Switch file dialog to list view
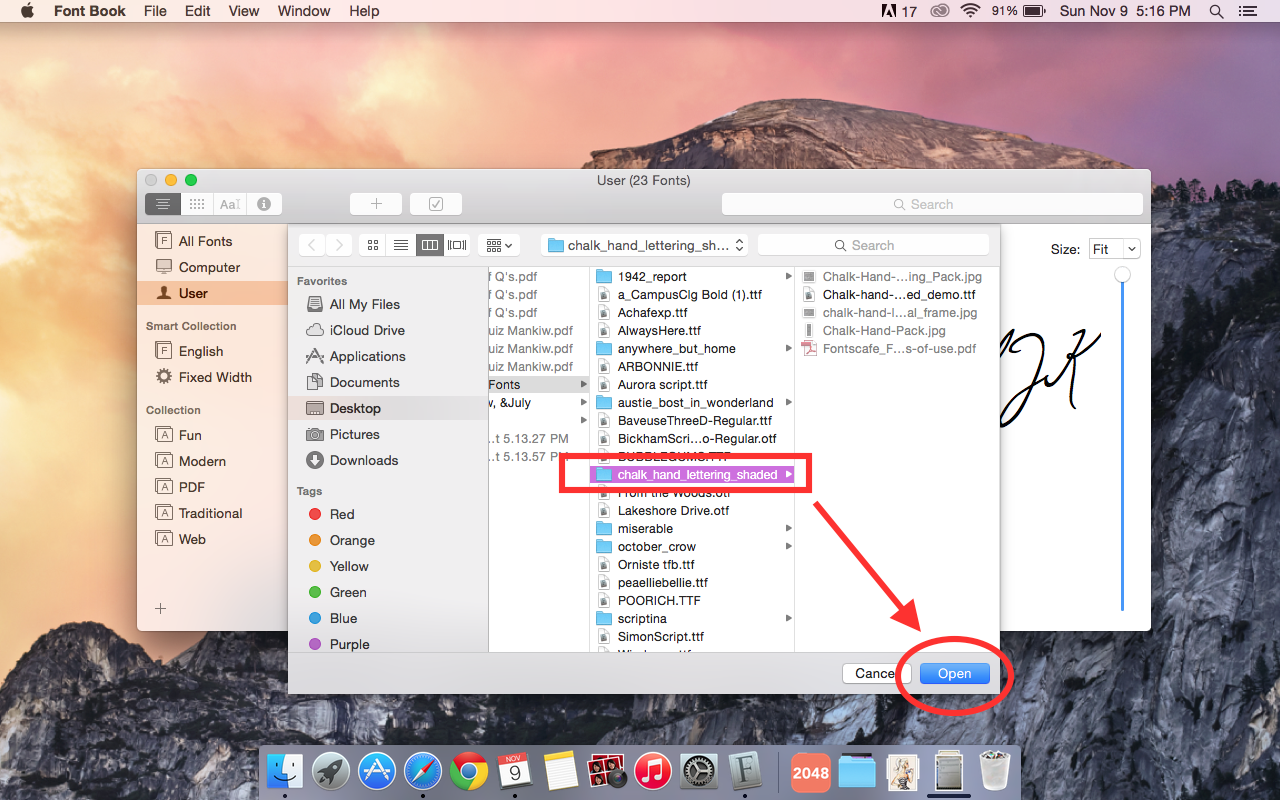Viewport: 1280px width, 800px height. (x=401, y=245)
